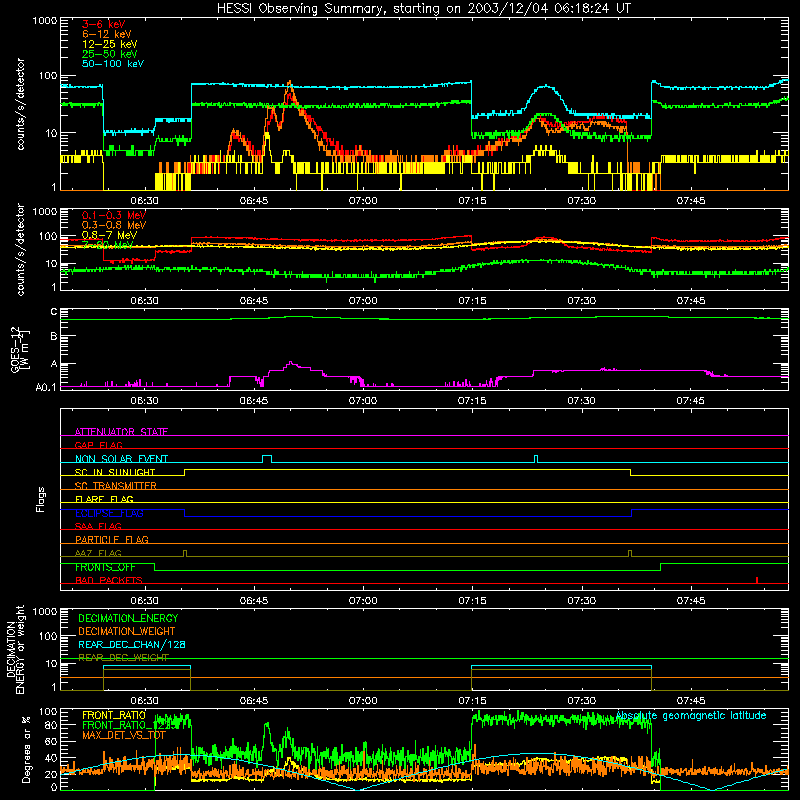Screen dimensions: 800x800
Task: Click the REAR_DEC_CHAN/128 legend label
Action: point(132,644)
